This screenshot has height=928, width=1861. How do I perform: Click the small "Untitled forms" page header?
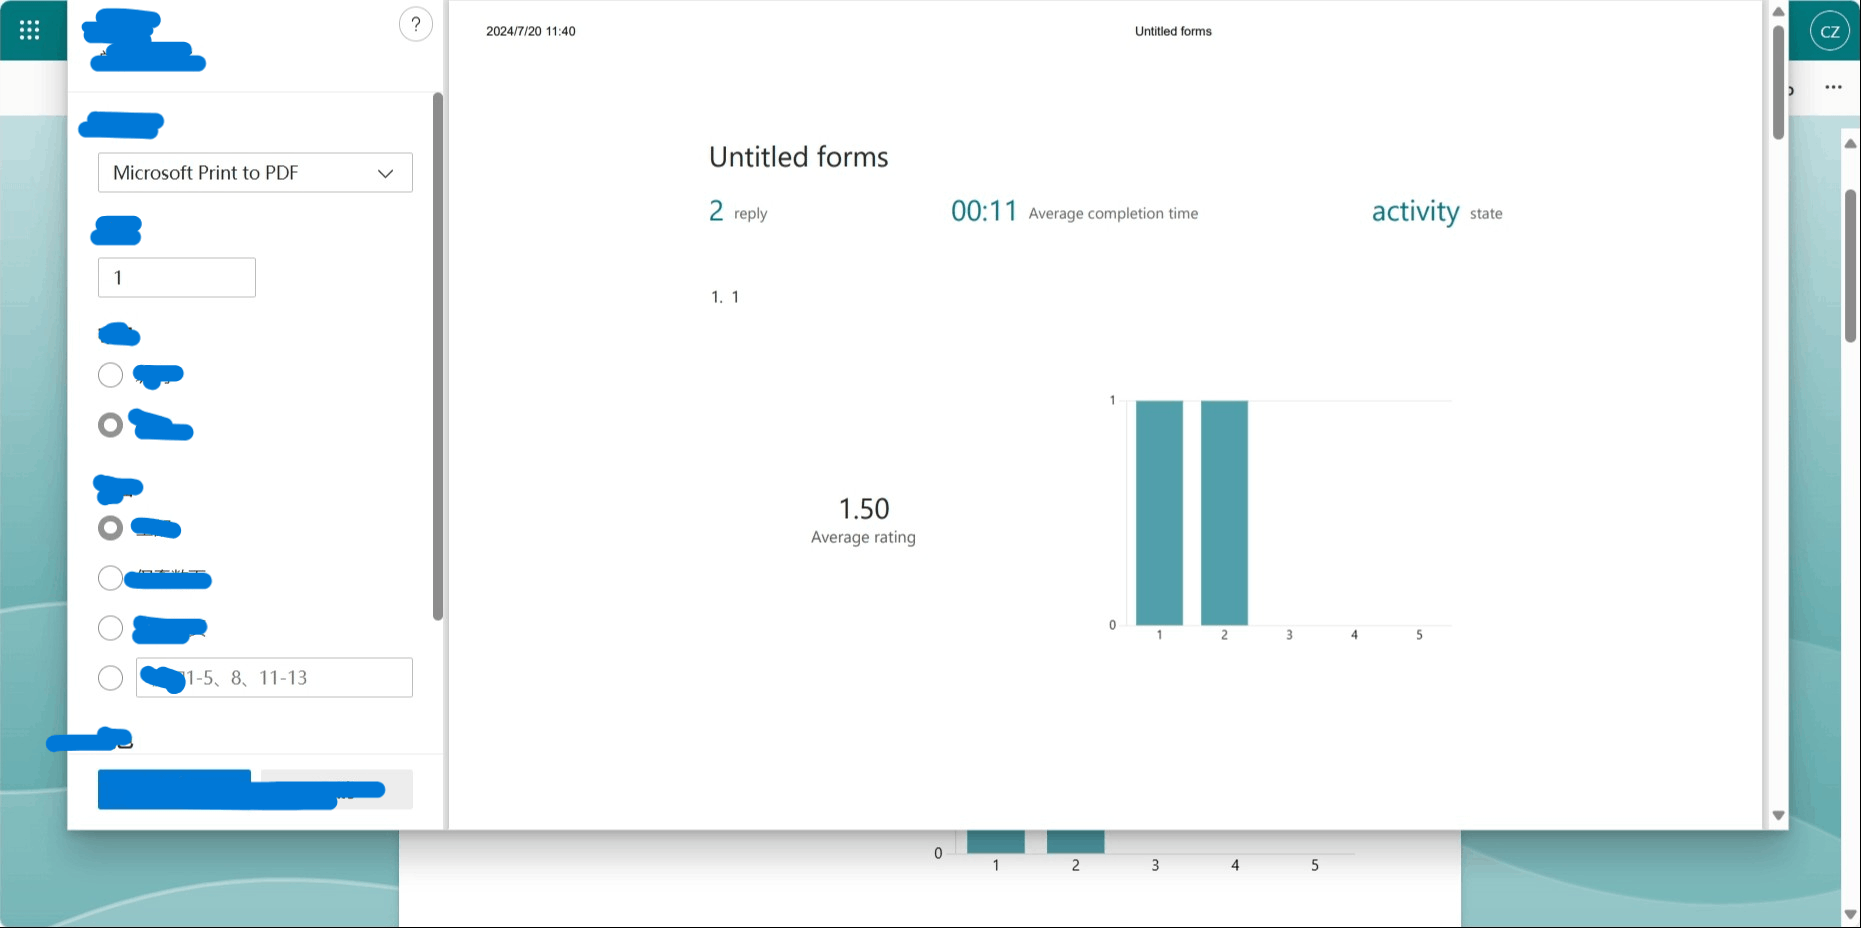tap(1173, 31)
